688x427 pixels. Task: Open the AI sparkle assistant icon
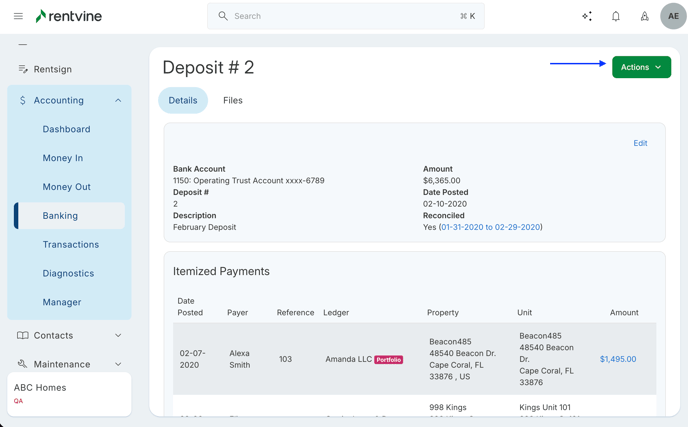(x=587, y=16)
